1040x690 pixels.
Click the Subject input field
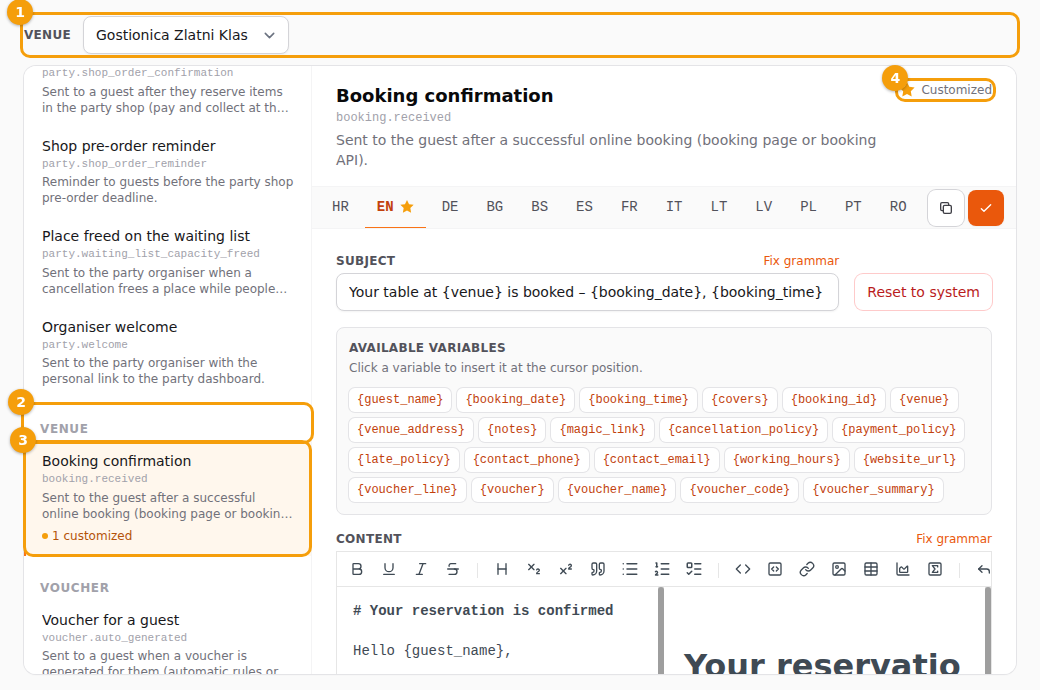click(x=587, y=292)
